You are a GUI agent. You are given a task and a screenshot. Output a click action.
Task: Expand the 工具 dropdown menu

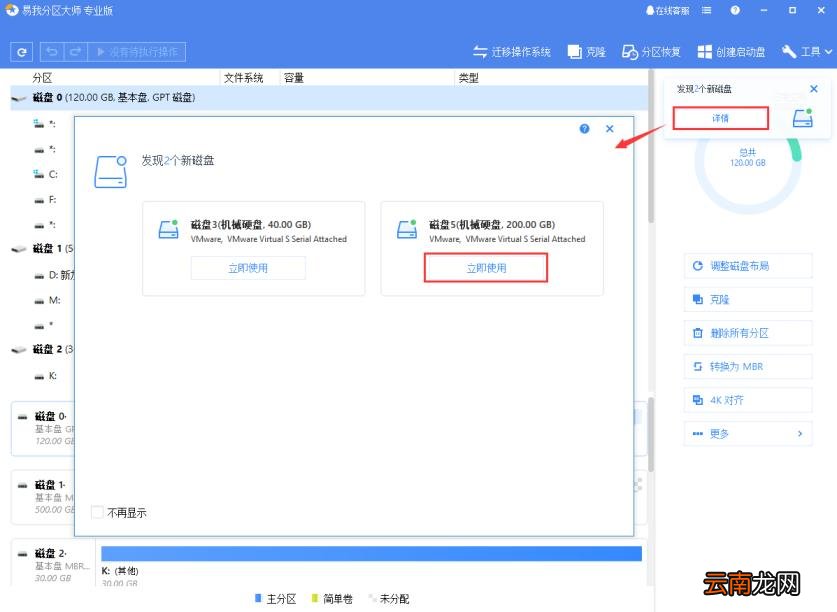[807, 52]
